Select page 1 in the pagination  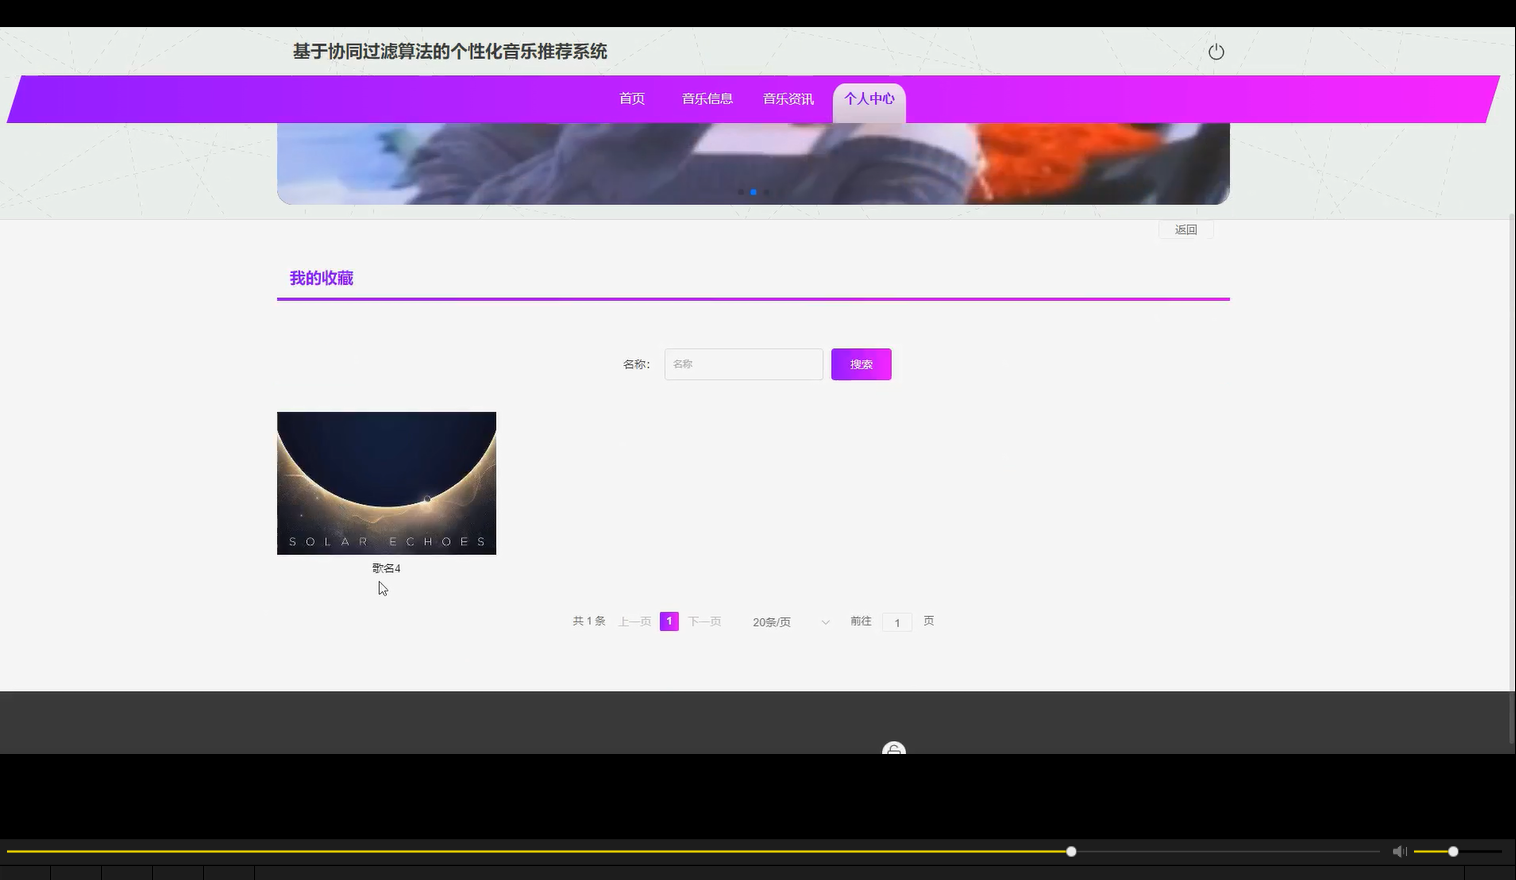[668, 621]
